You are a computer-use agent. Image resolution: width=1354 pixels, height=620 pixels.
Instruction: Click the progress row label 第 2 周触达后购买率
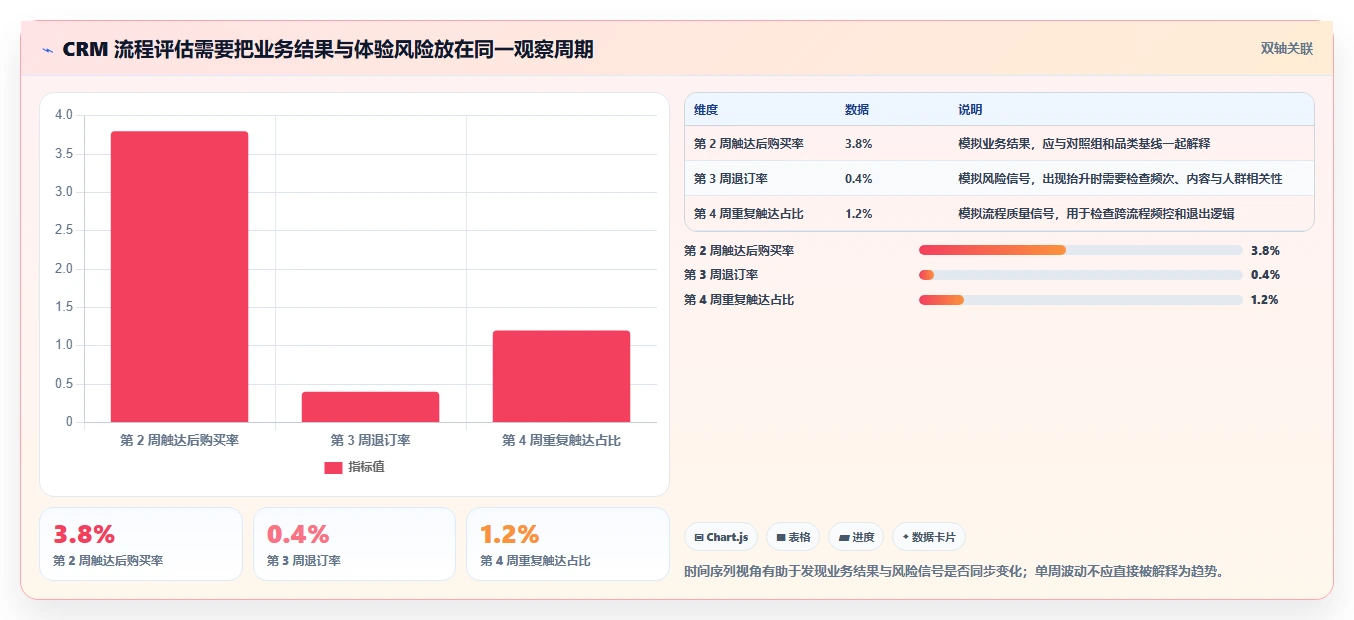pyautogui.click(x=739, y=251)
